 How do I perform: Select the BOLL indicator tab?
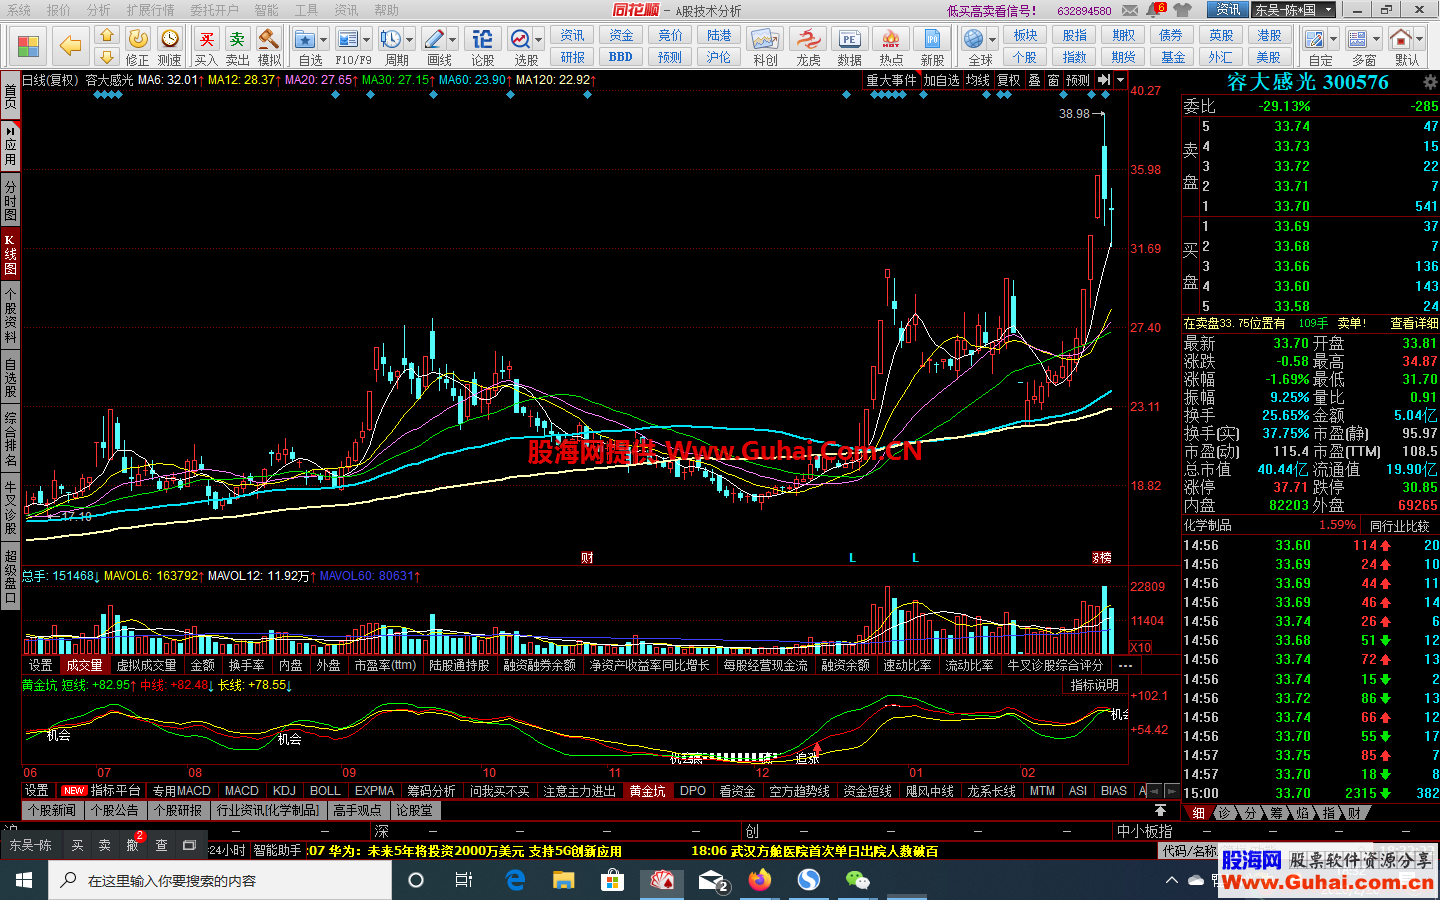325,791
